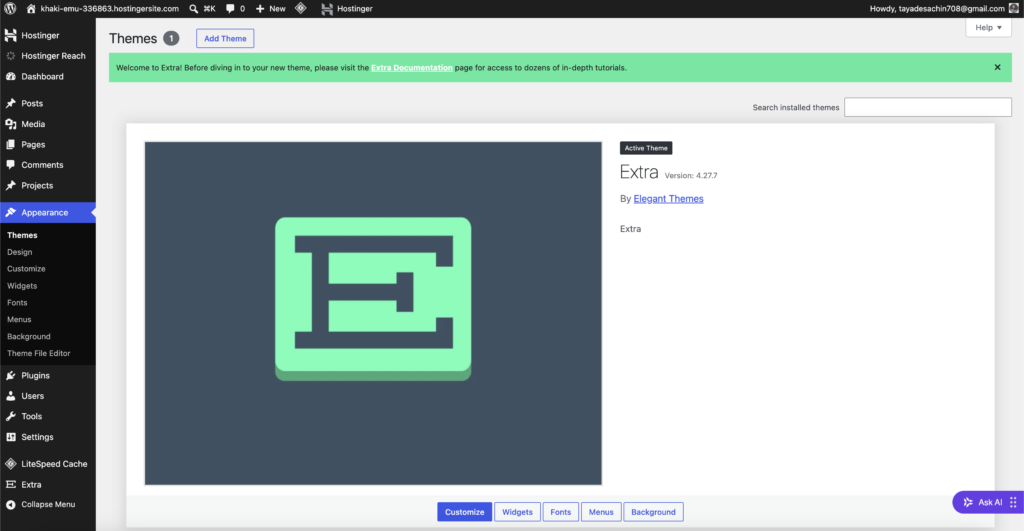Click blue Customize button below theme
Screen dimensions: 1024x531
point(464,512)
